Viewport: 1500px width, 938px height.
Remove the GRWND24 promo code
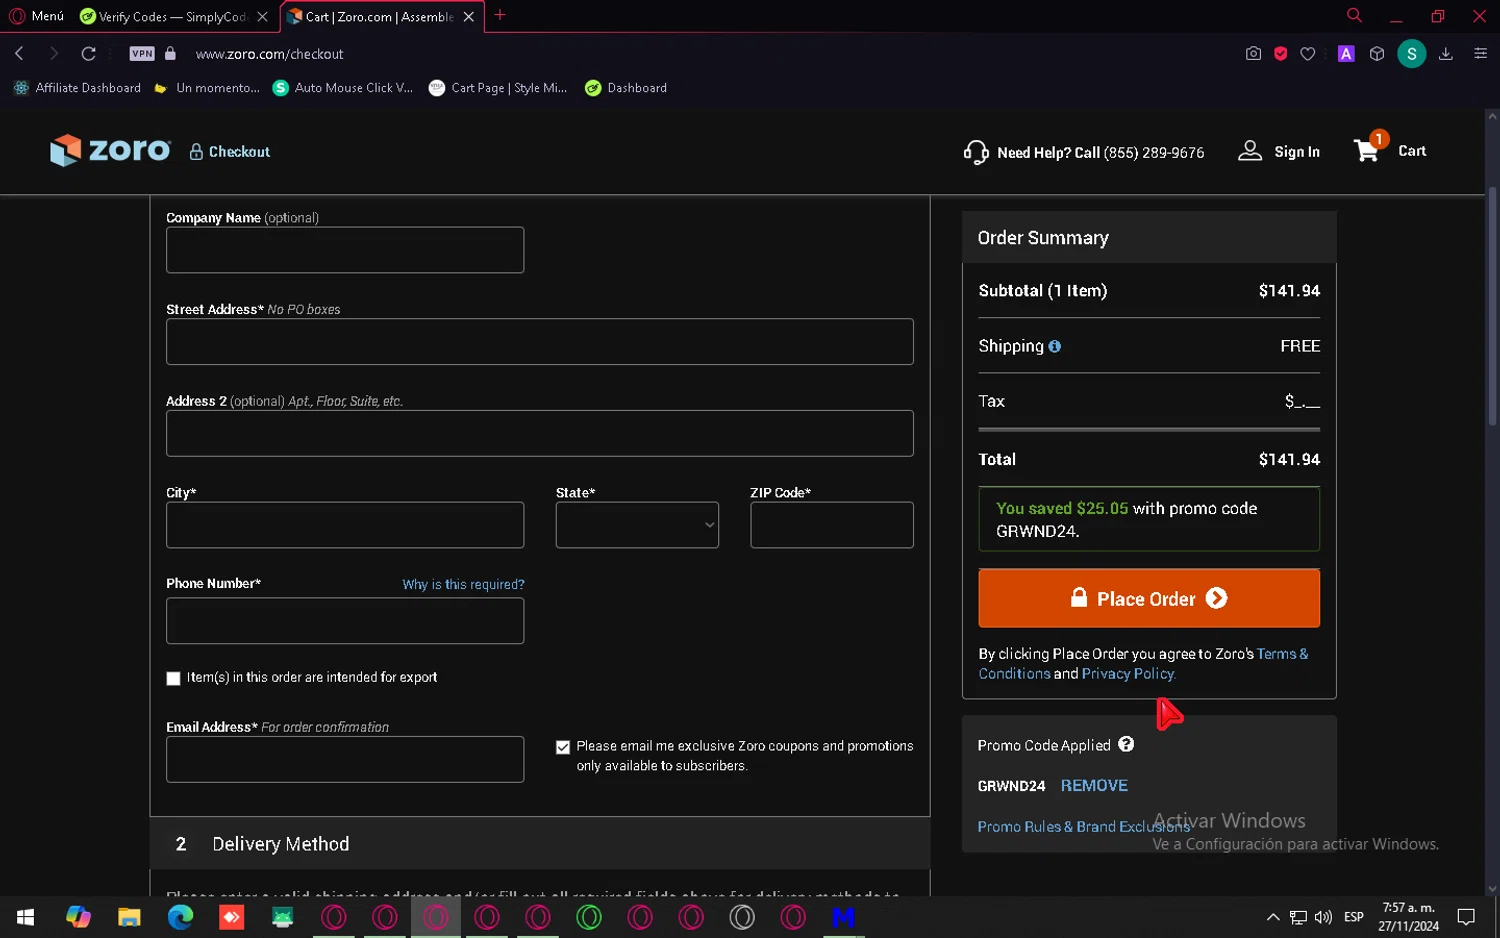pyautogui.click(x=1094, y=786)
